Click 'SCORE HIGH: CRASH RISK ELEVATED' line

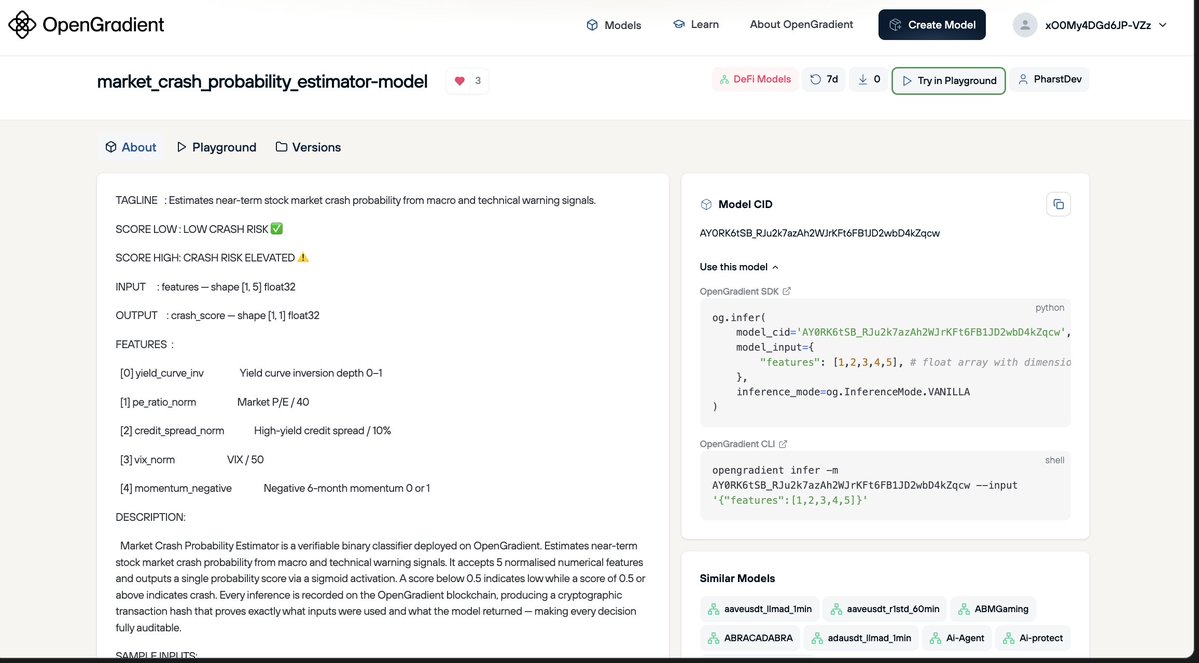[213, 258]
